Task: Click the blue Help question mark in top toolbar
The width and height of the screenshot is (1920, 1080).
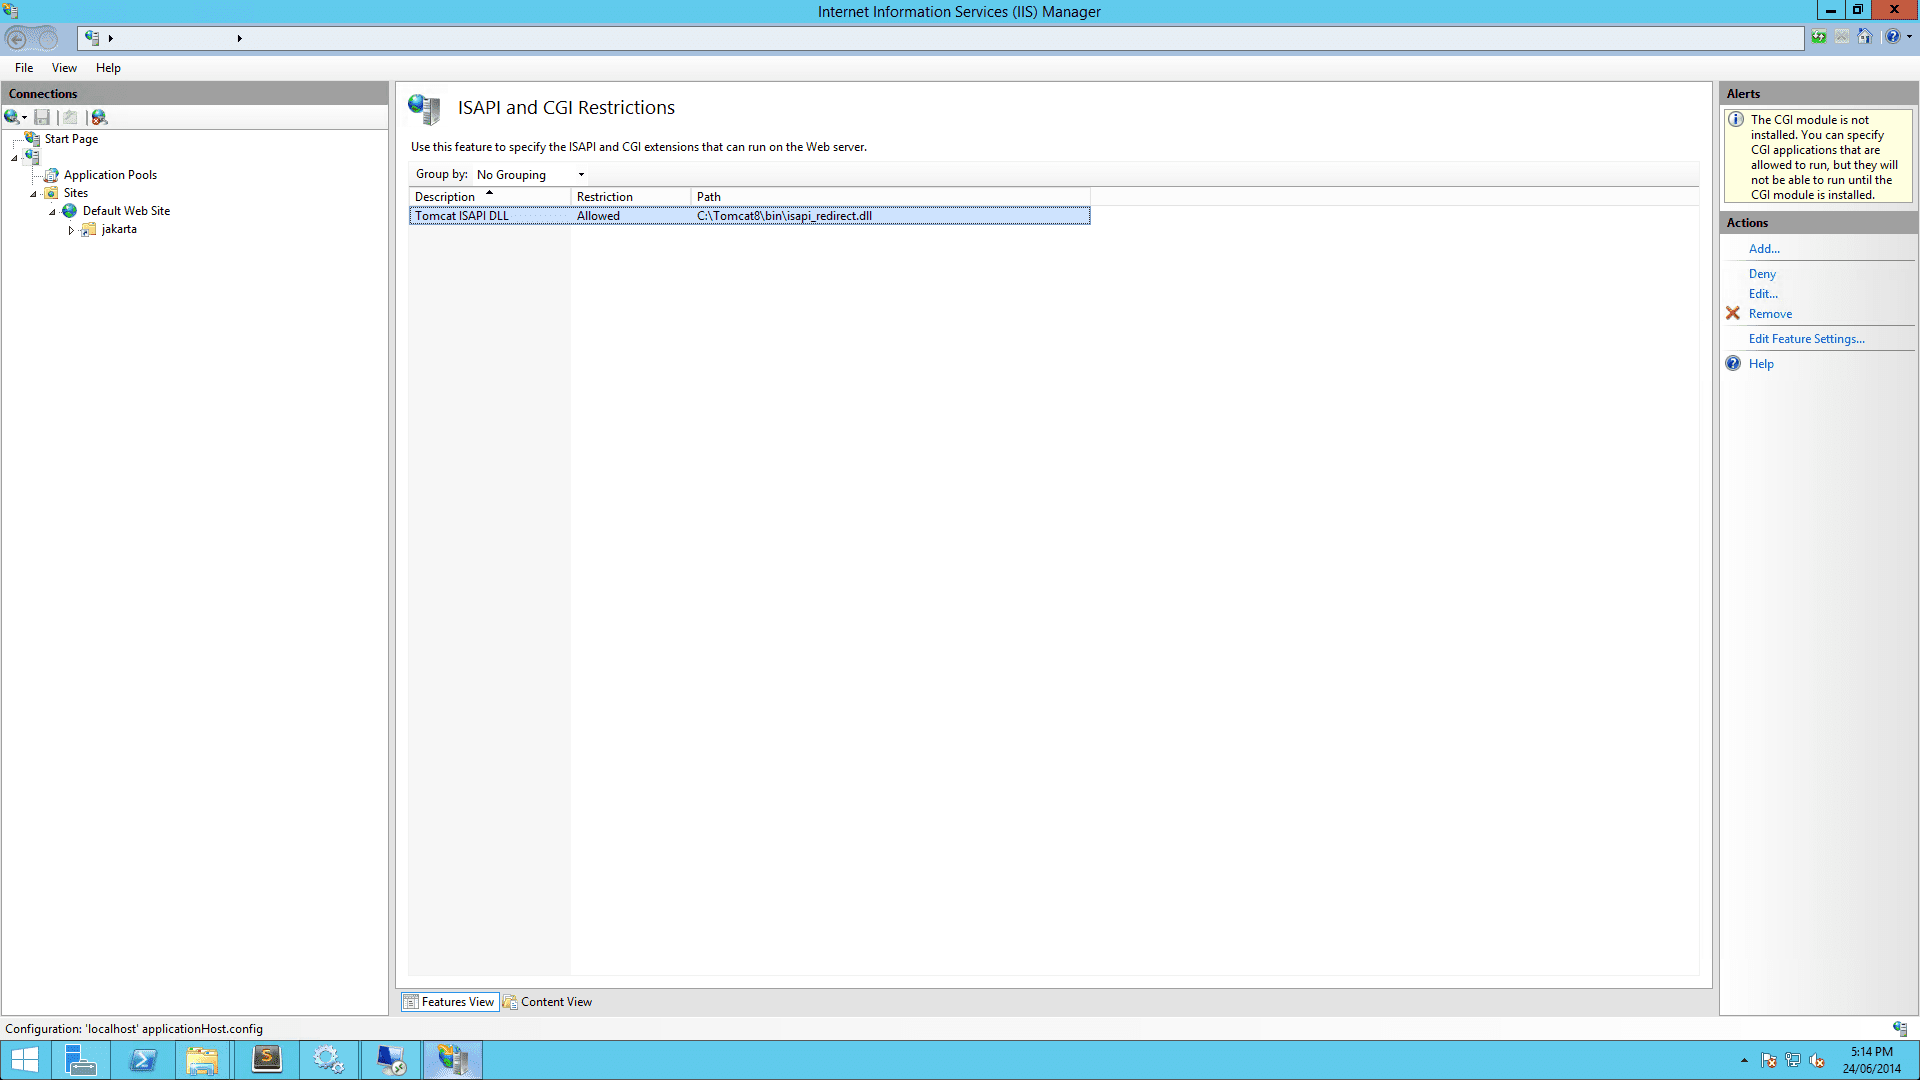Action: point(1892,37)
